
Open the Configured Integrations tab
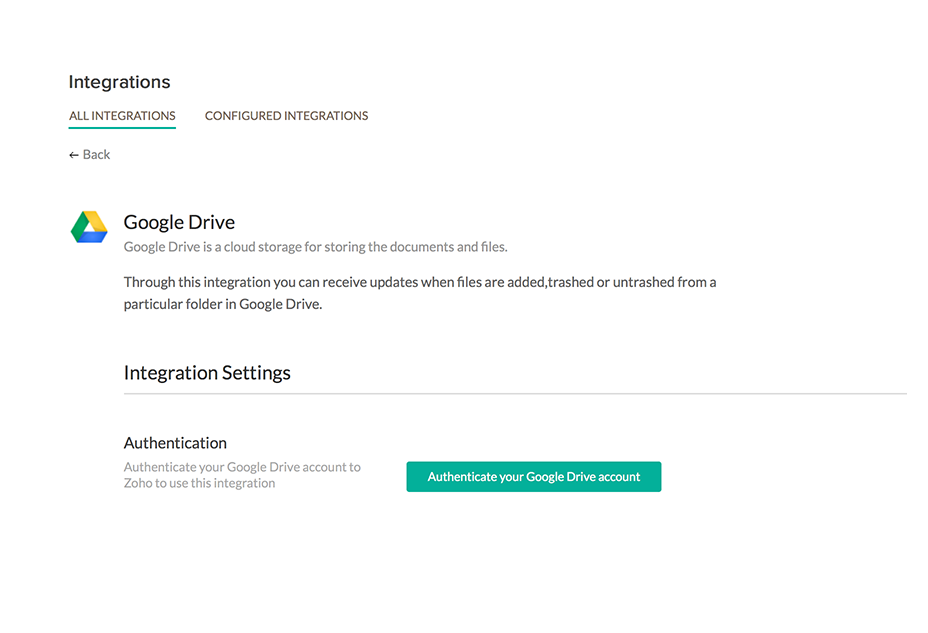[286, 116]
